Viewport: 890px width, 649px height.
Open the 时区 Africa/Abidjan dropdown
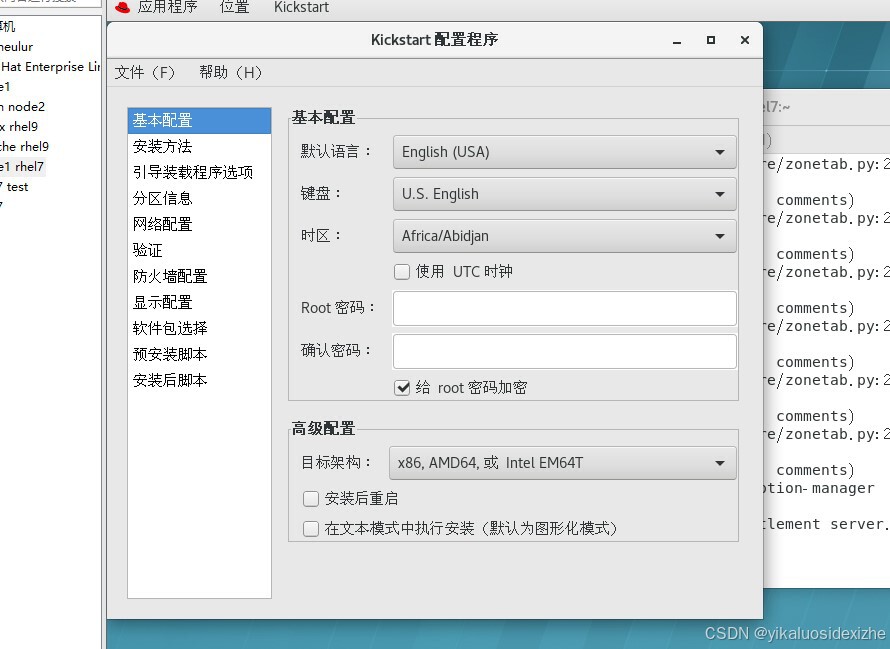point(564,236)
